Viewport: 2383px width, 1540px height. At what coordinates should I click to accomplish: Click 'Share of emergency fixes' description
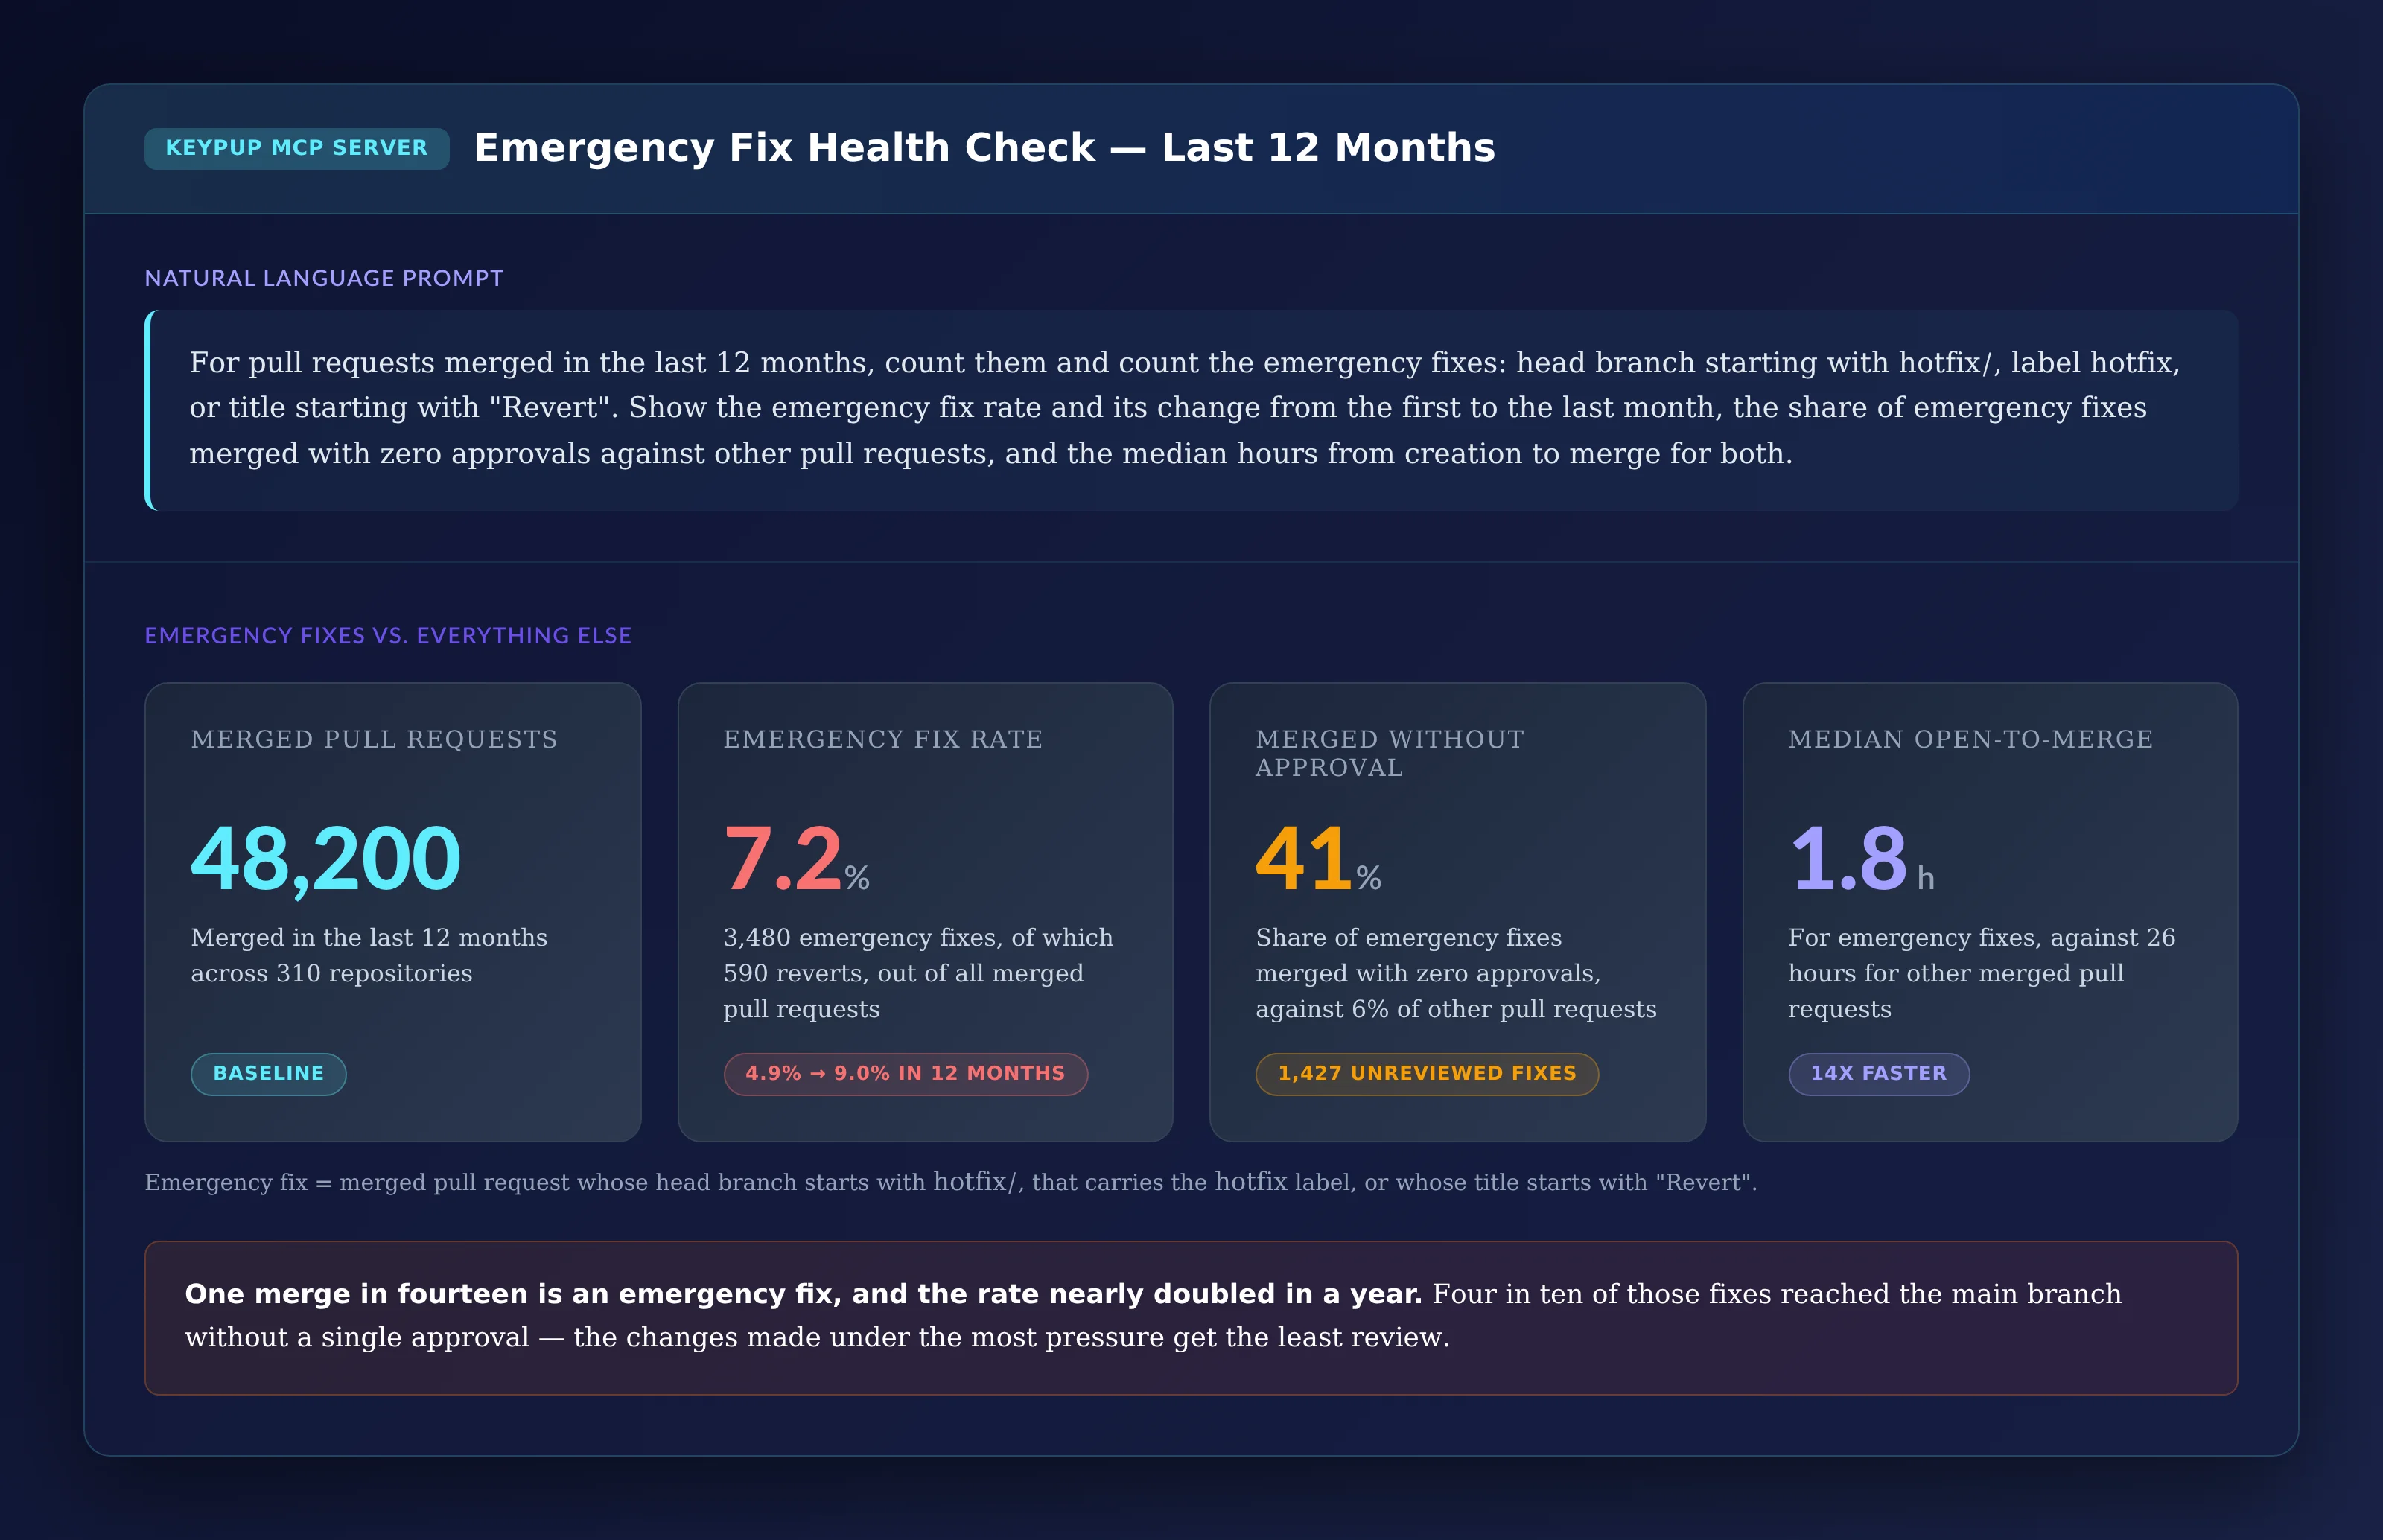[x=1456, y=973]
